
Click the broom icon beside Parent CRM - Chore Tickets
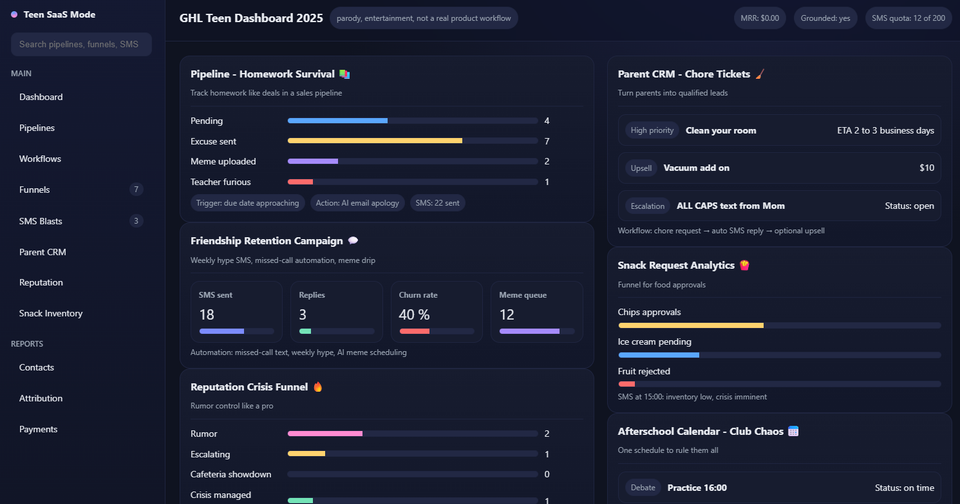click(x=760, y=74)
